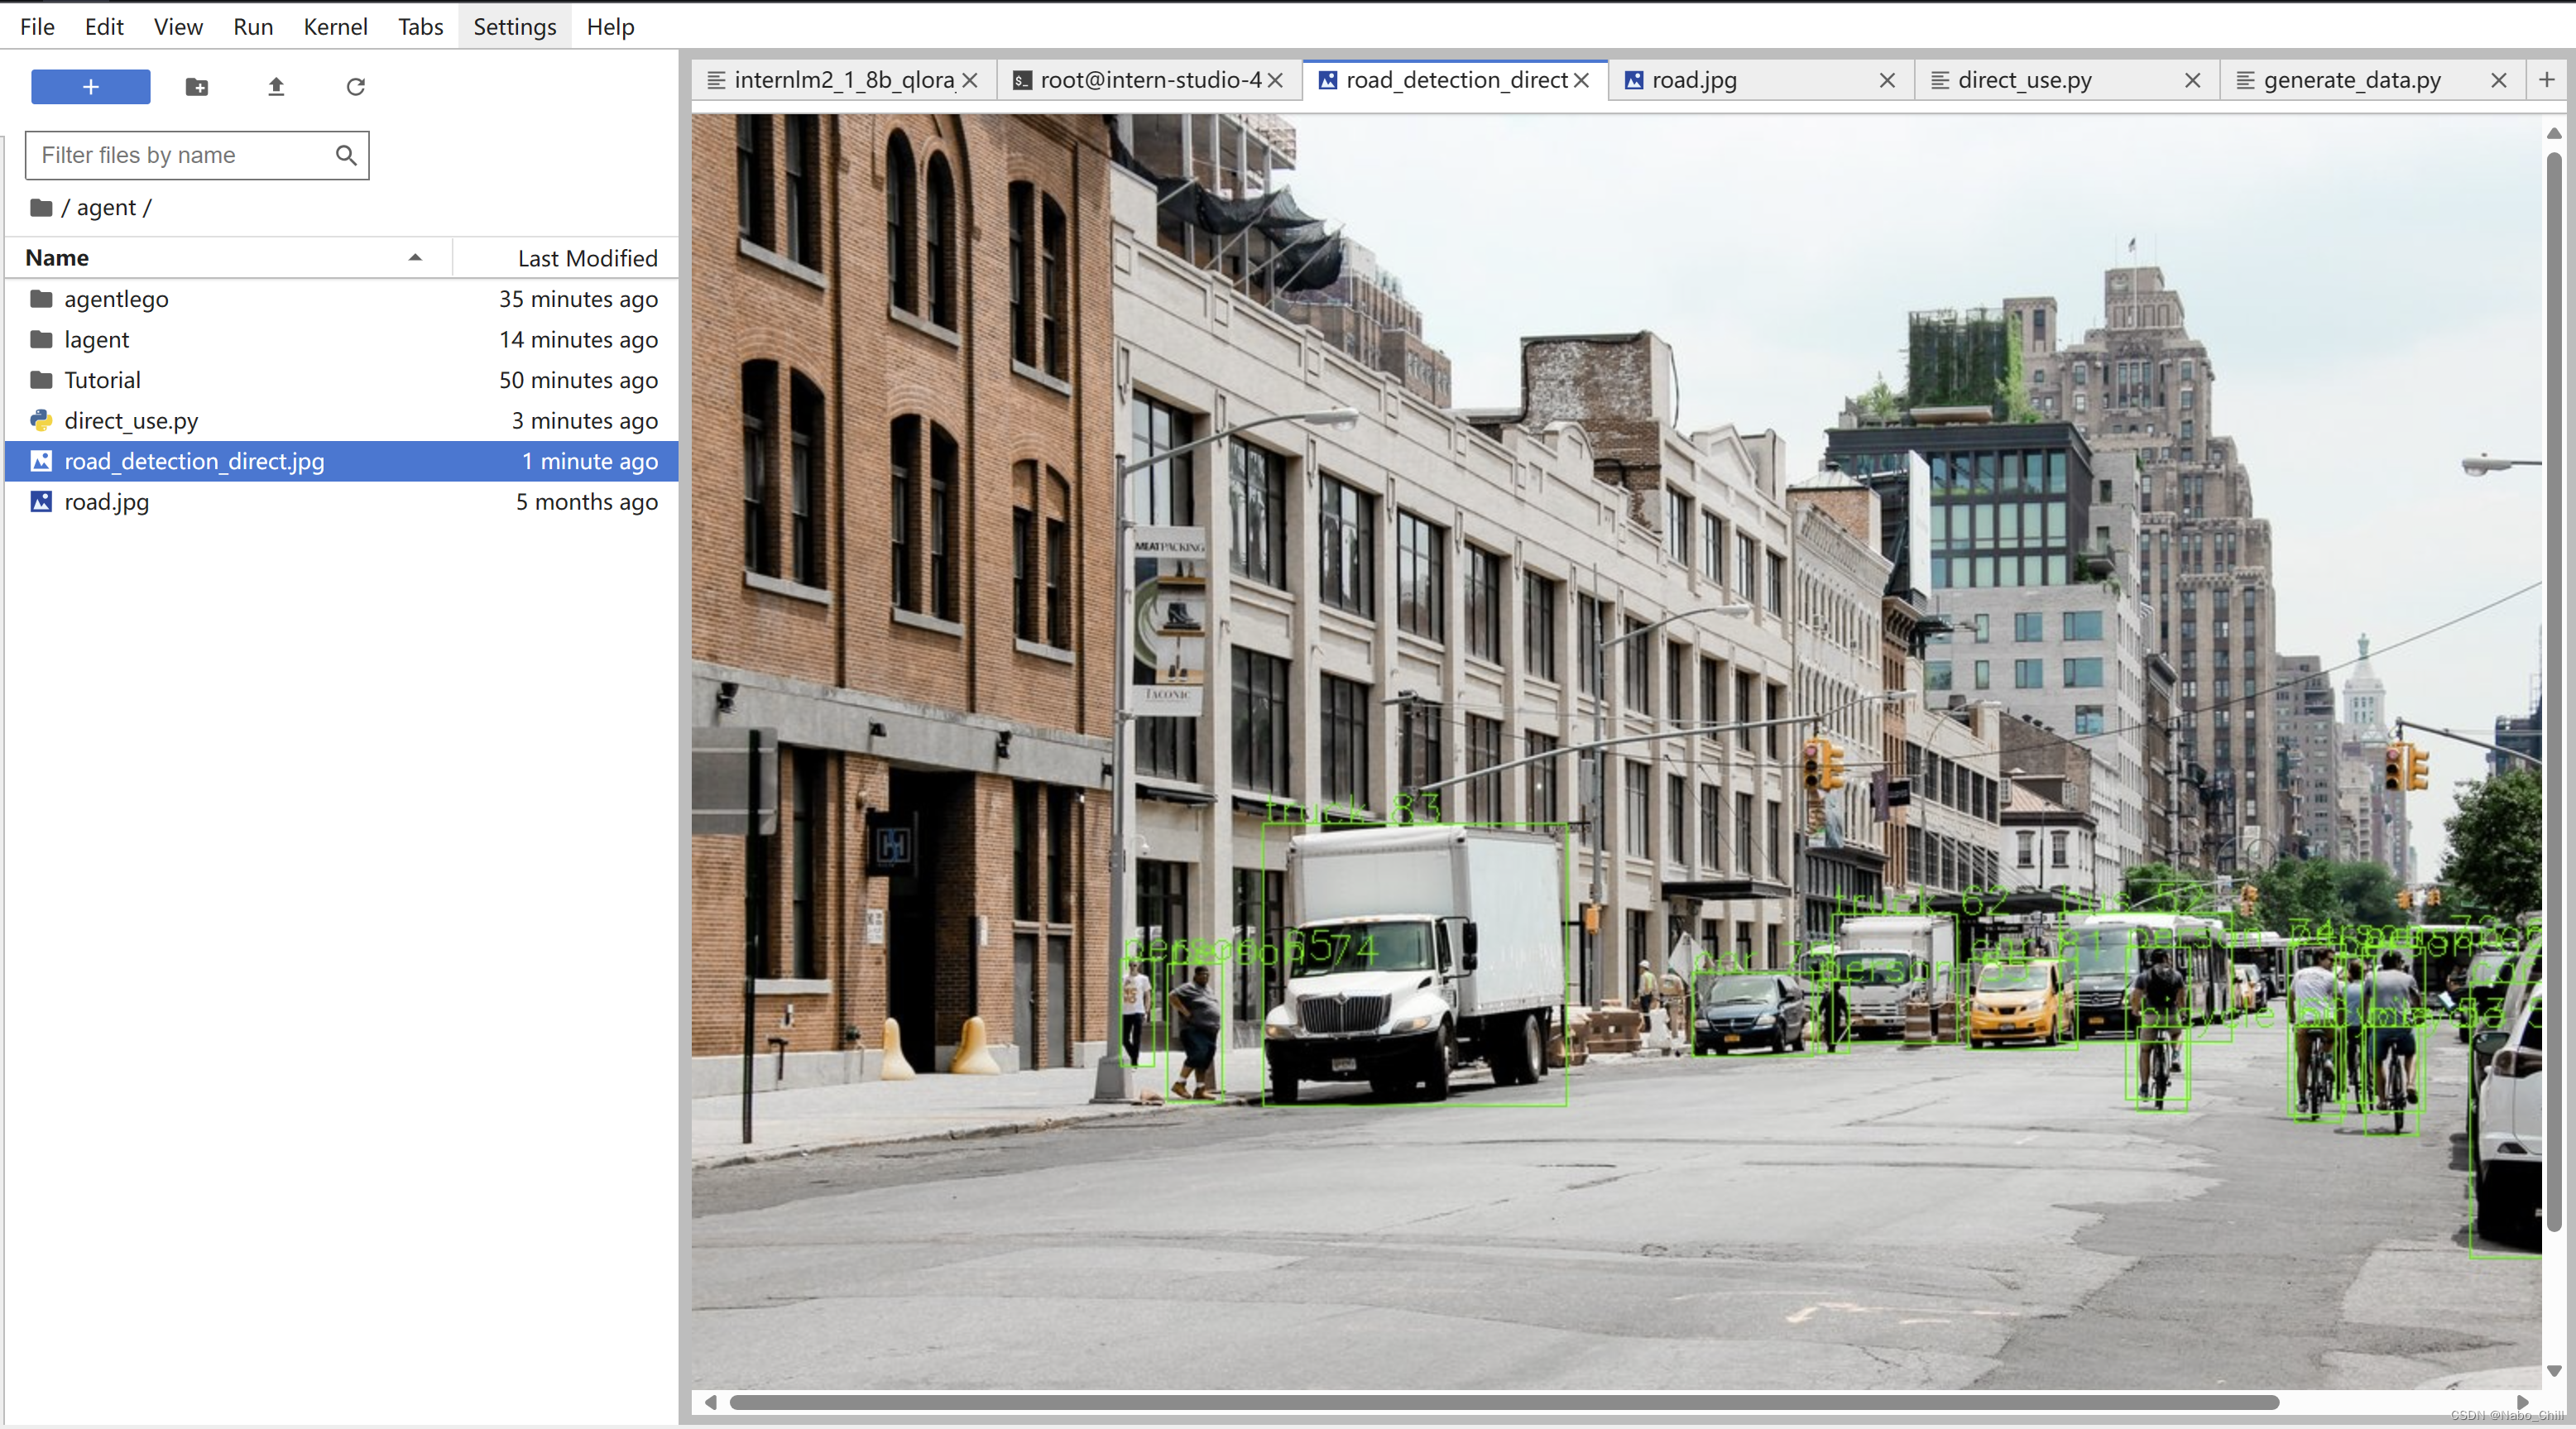
Task: Sort files by Last Modified column
Action: pos(587,258)
